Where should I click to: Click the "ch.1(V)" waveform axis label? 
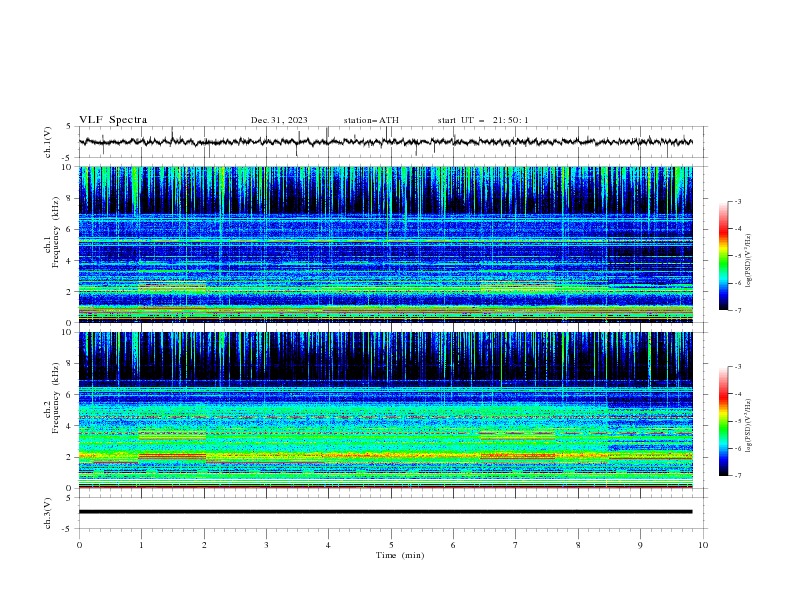point(48,142)
